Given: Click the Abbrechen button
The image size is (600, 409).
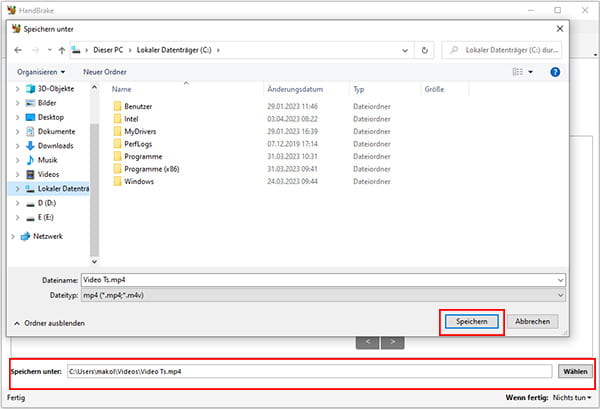Looking at the screenshot, I should click(530, 322).
